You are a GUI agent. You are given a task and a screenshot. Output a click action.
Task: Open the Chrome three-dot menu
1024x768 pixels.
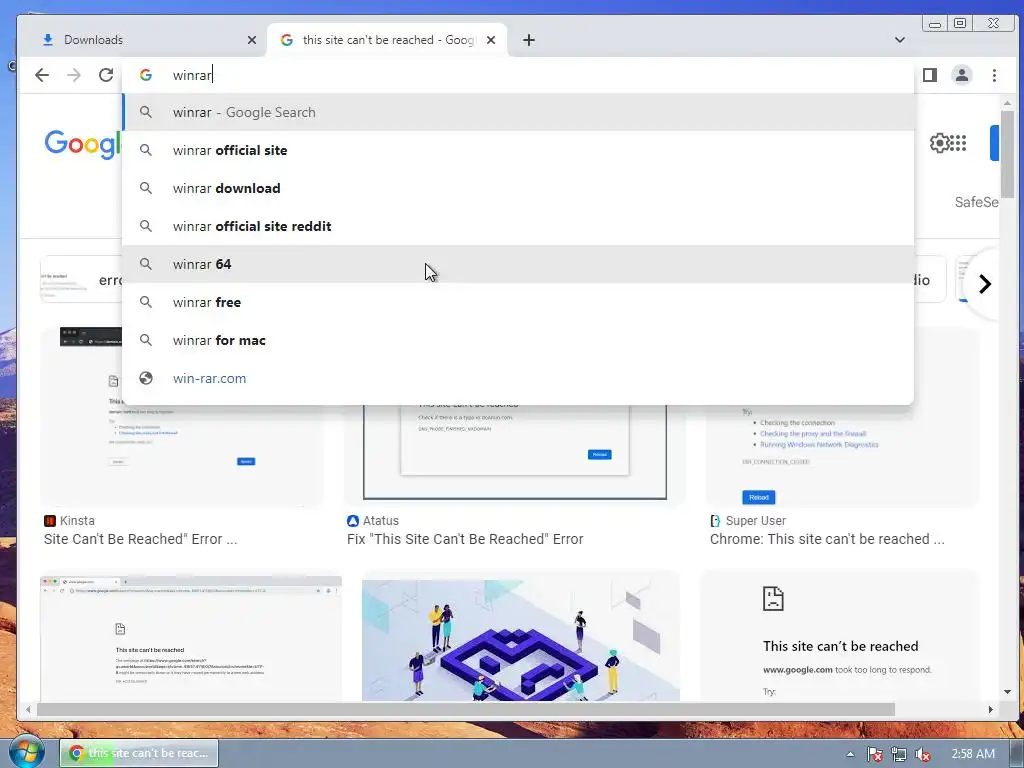(x=994, y=75)
